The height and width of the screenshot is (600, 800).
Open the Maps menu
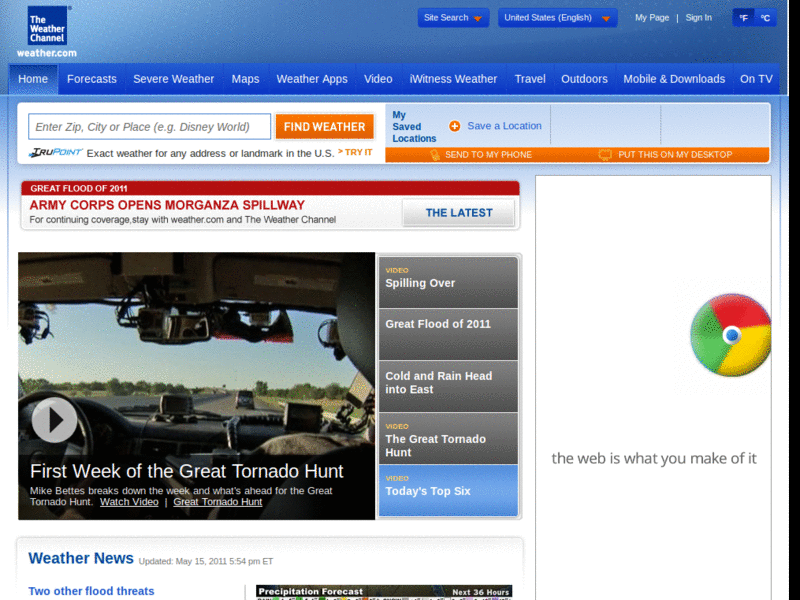245,79
